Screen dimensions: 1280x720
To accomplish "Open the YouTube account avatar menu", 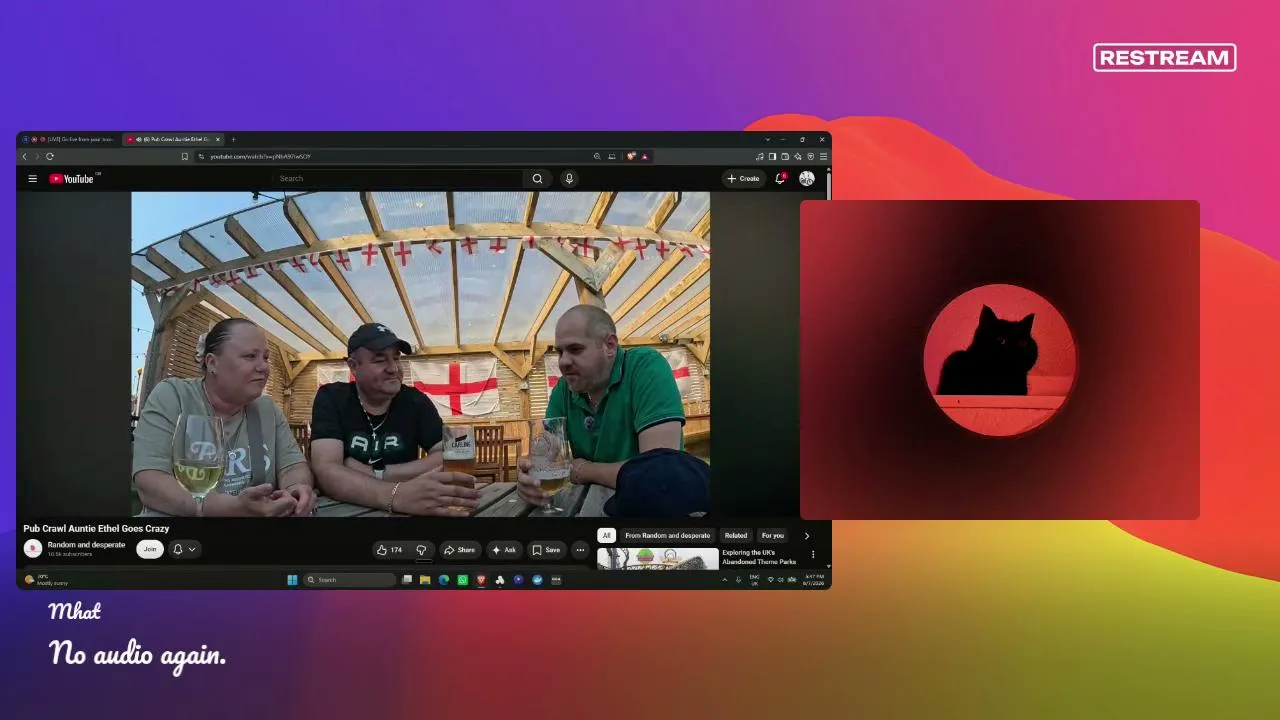I will 807,179.
